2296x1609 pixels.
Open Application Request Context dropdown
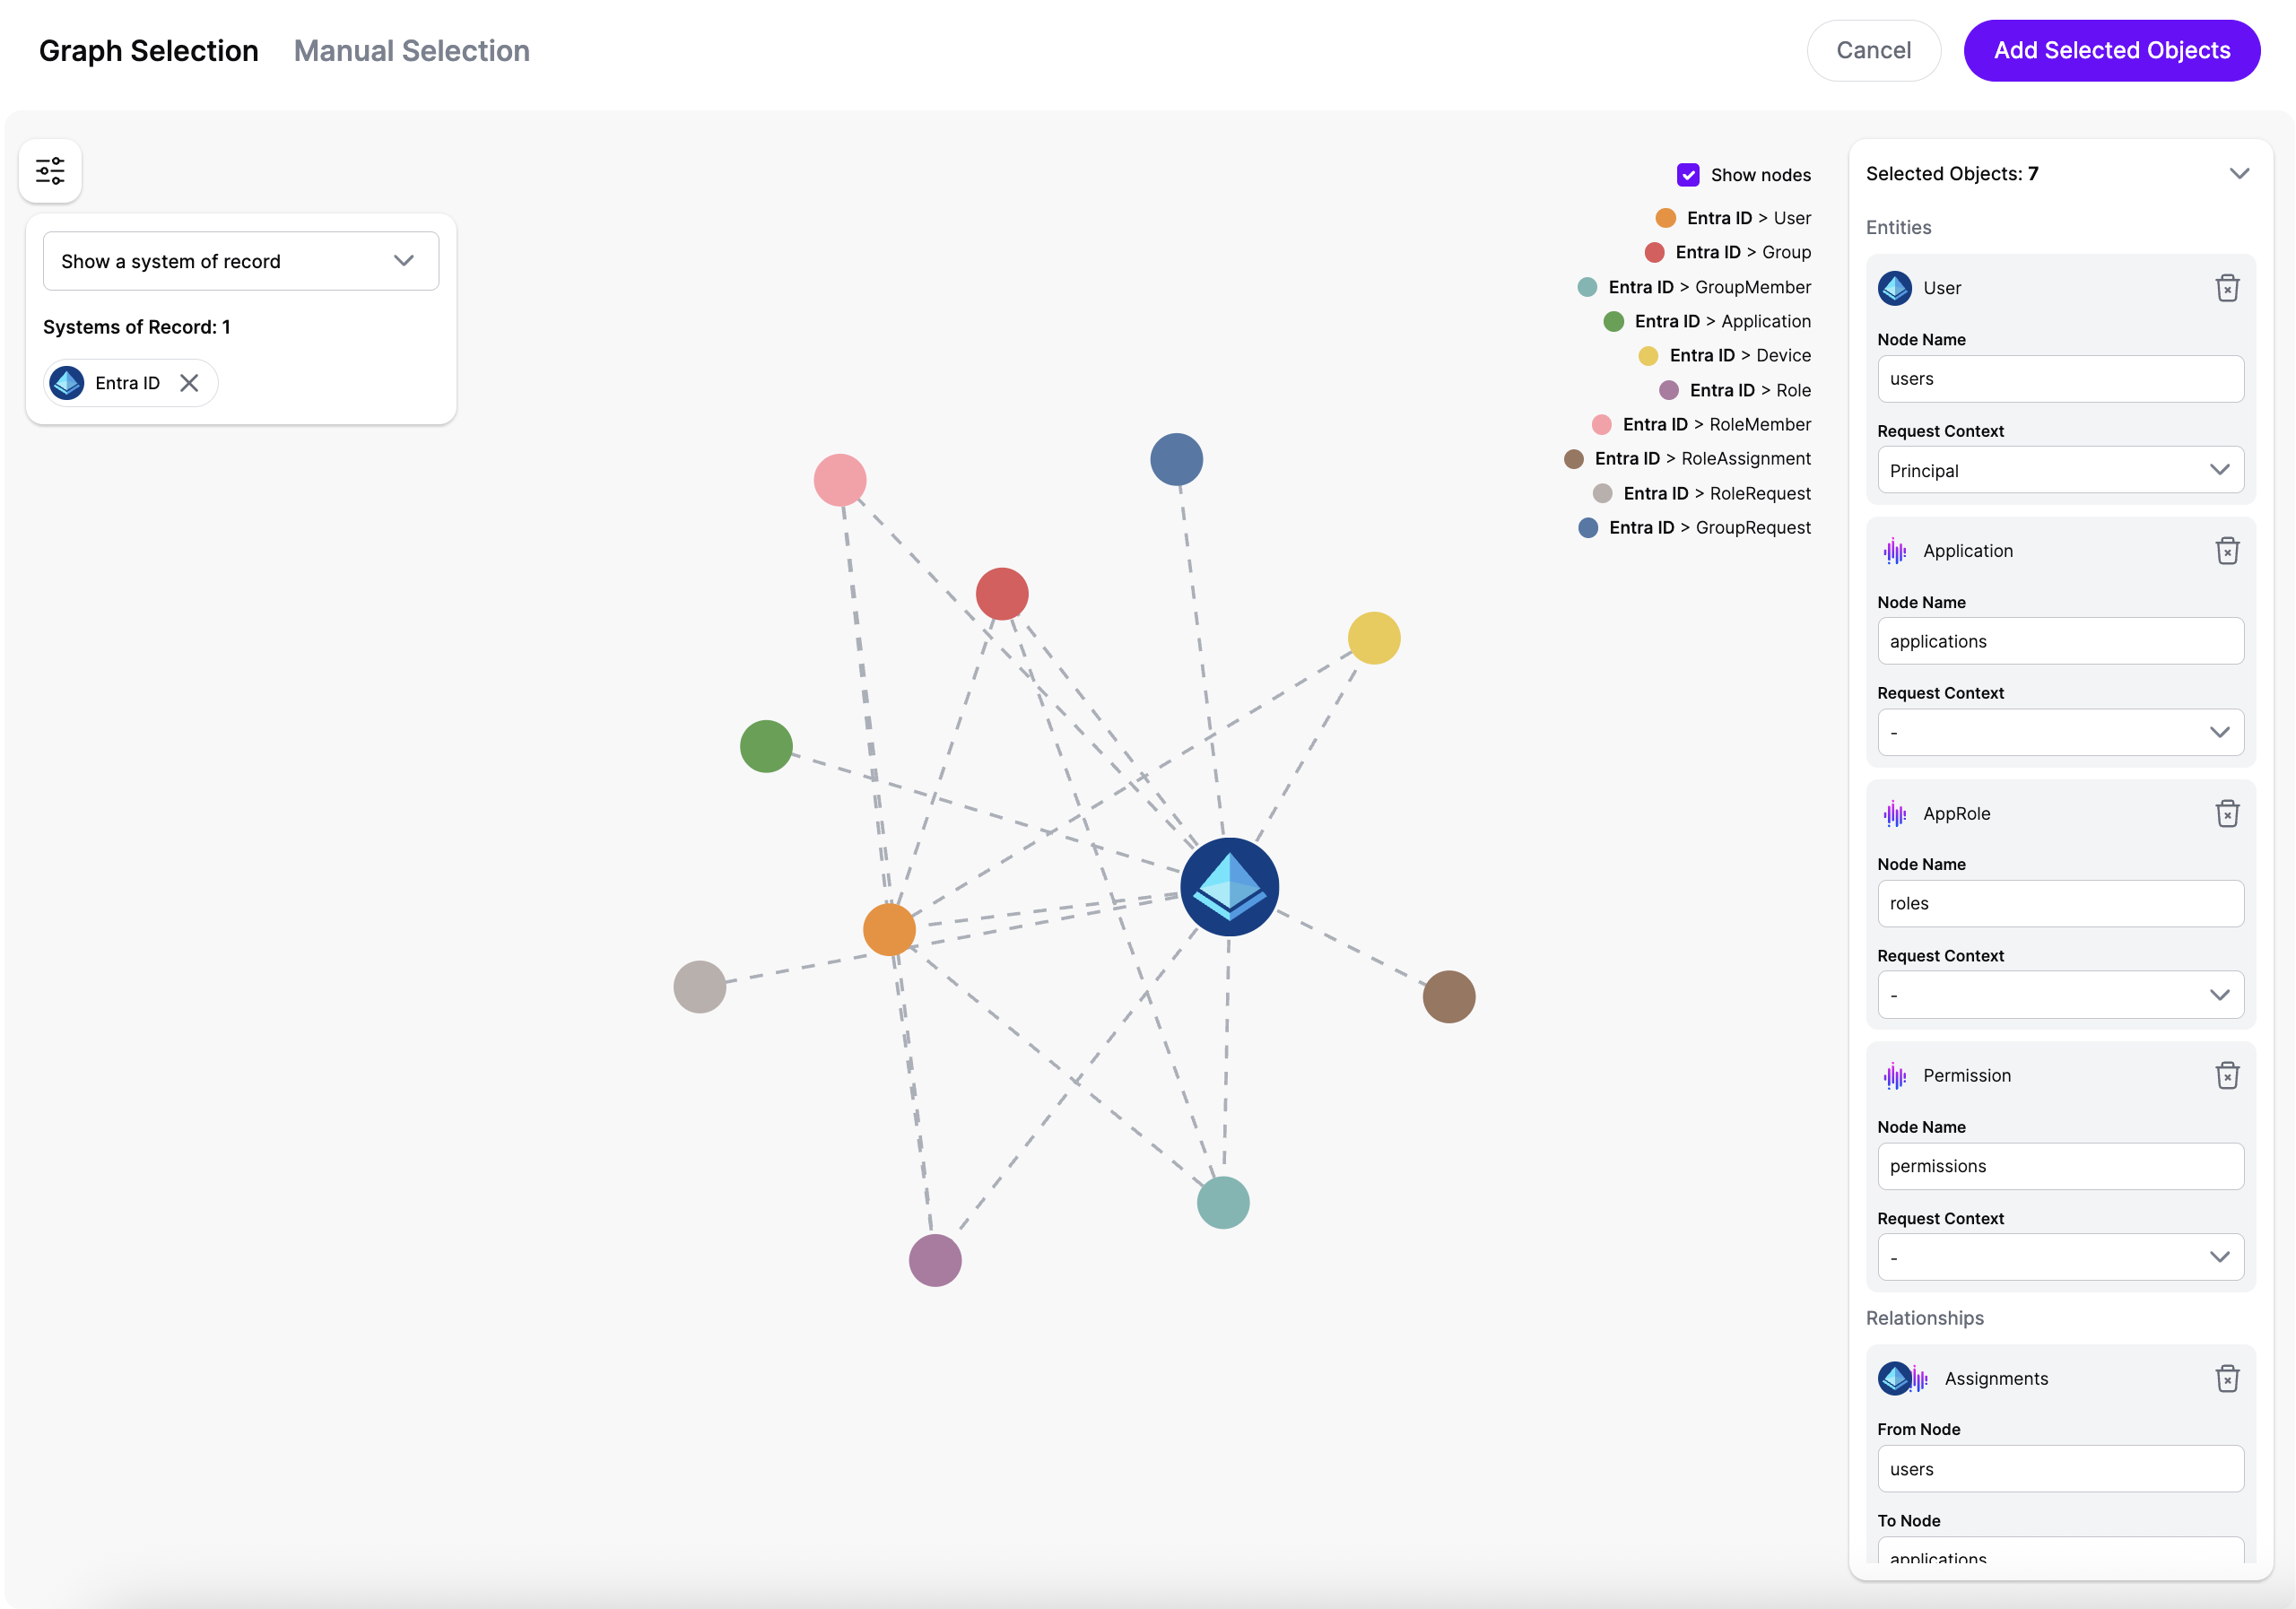click(x=2060, y=733)
